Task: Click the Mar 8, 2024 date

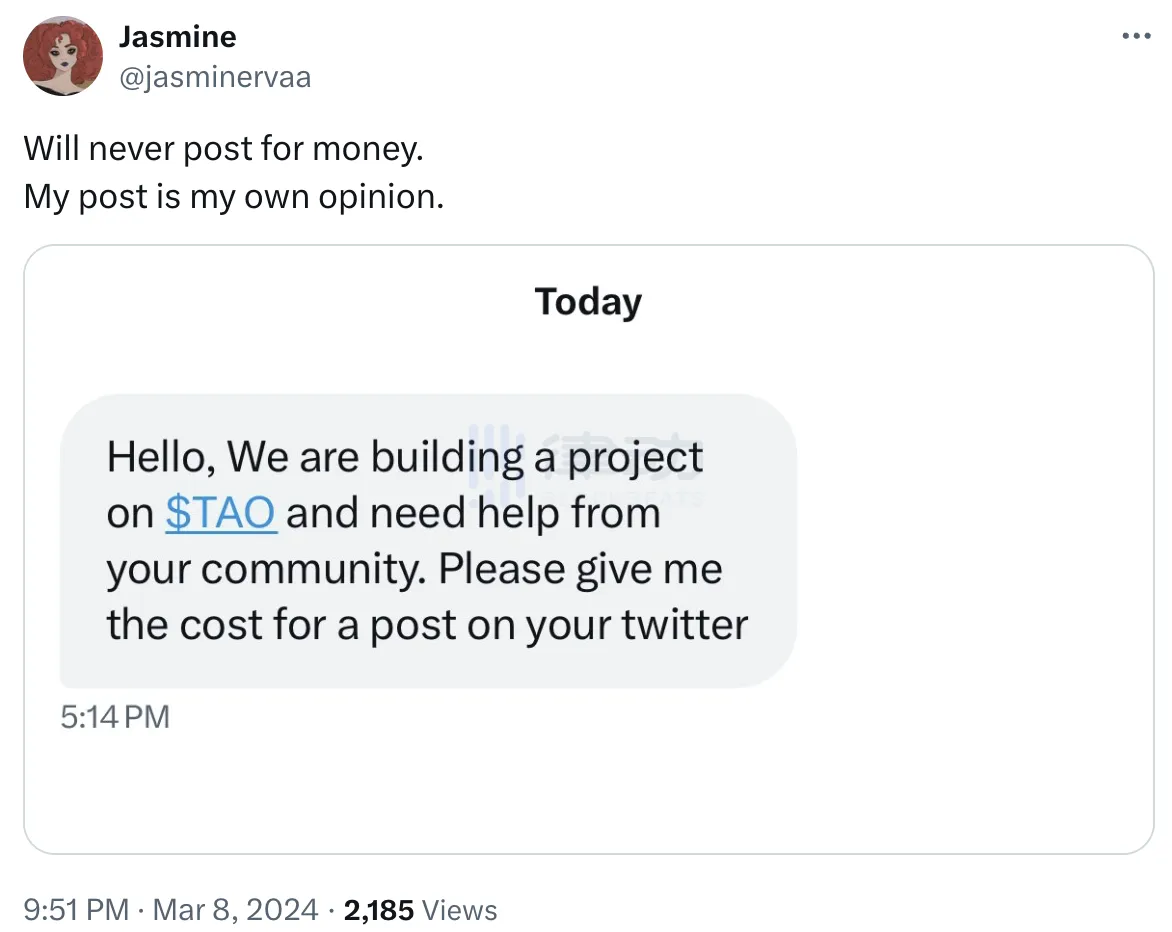Action: (x=238, y=909)
